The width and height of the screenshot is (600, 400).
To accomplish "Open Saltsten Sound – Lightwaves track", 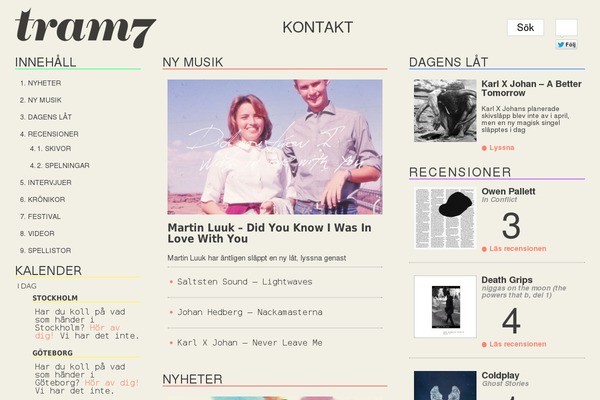I will 245,282.
